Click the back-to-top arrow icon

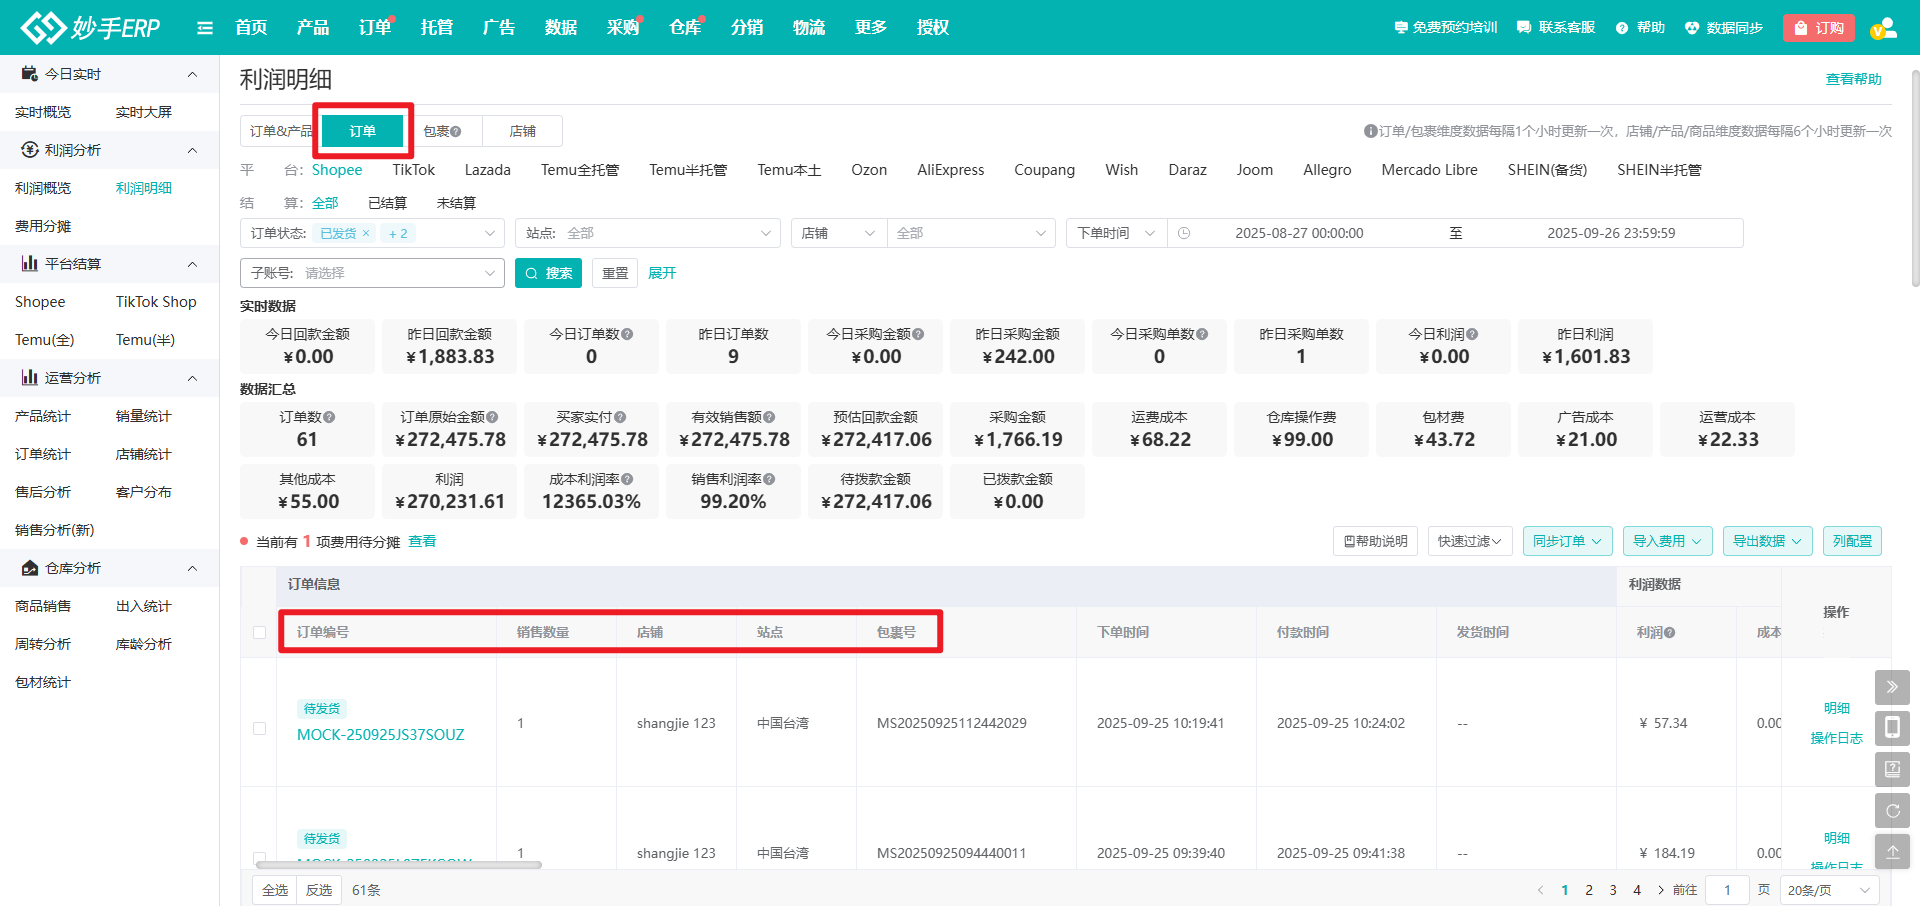coord(1892,852)
